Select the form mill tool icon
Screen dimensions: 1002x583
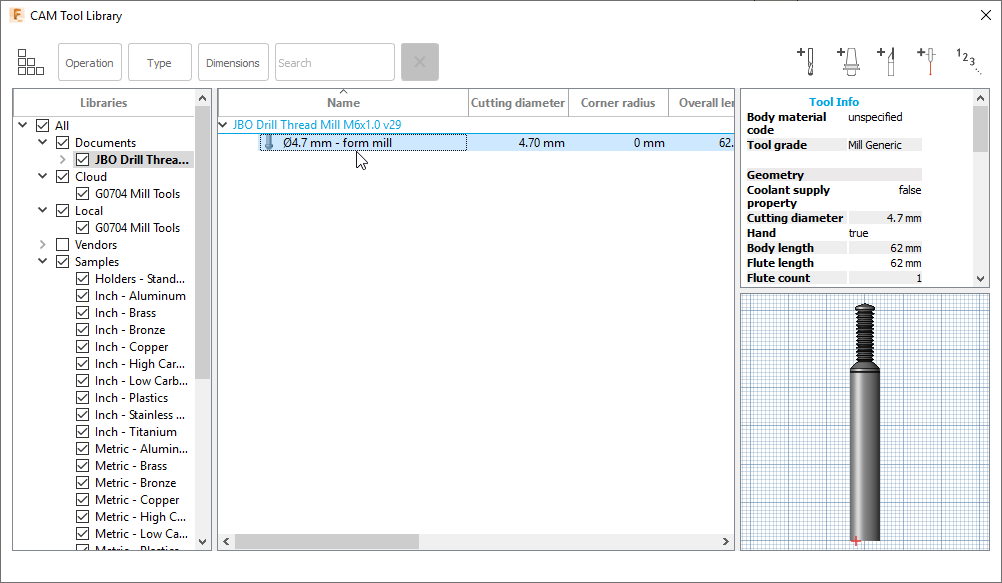click(268, 142)
